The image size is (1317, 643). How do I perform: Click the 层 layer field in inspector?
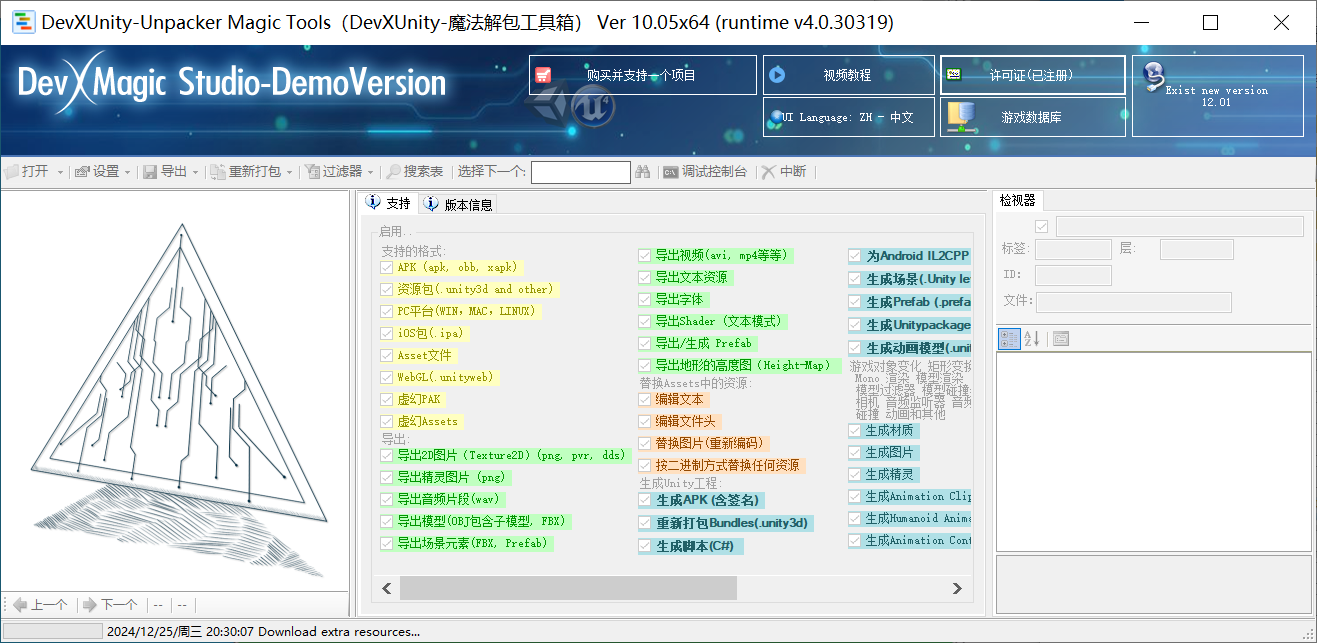pos(1197,249)
